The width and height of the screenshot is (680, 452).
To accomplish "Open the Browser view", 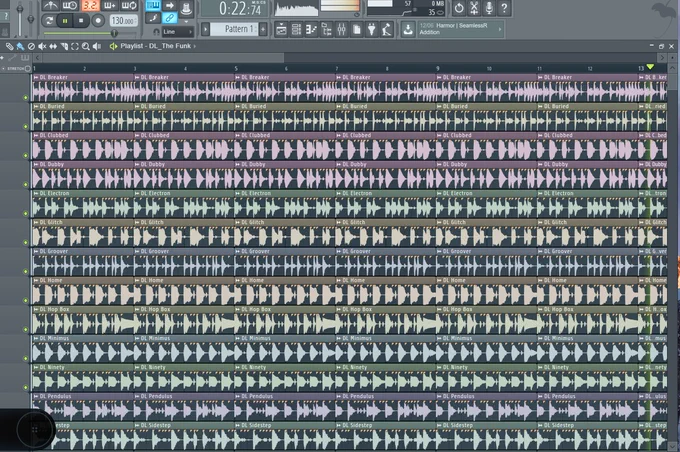I will point(327,29).
